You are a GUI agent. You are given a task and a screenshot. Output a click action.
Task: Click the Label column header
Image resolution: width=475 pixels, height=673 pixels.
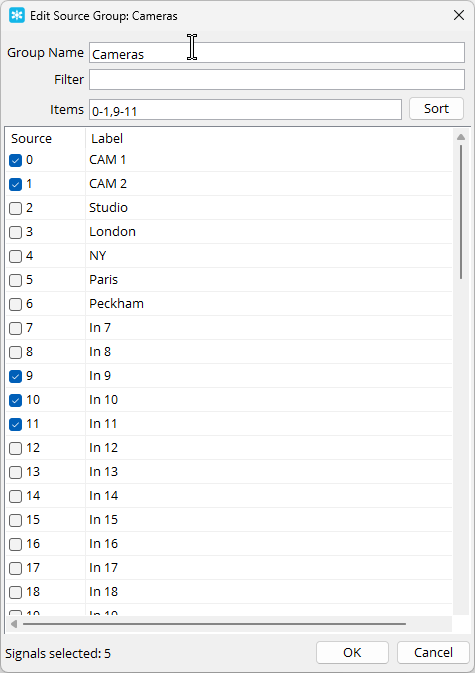(107, 138)
